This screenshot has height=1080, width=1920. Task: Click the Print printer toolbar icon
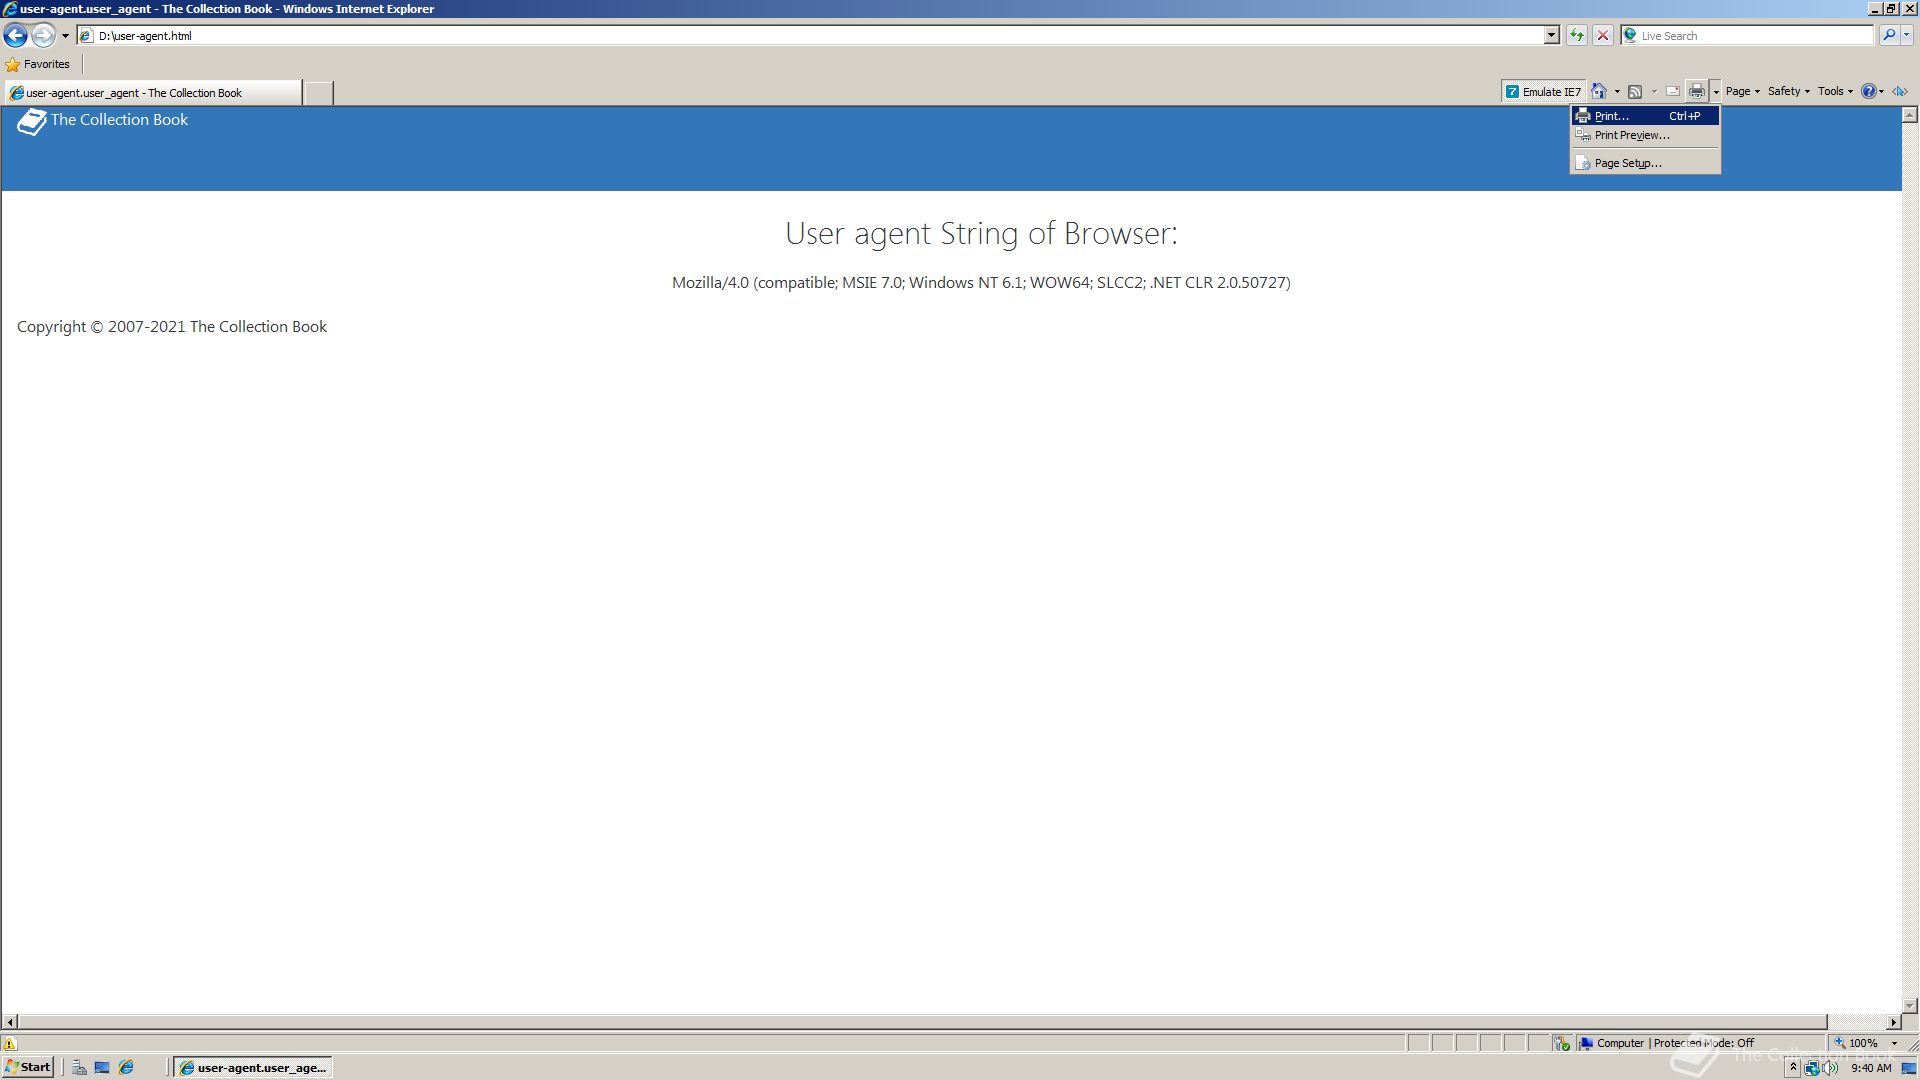pyautogui.click(x=1697, y=92)
